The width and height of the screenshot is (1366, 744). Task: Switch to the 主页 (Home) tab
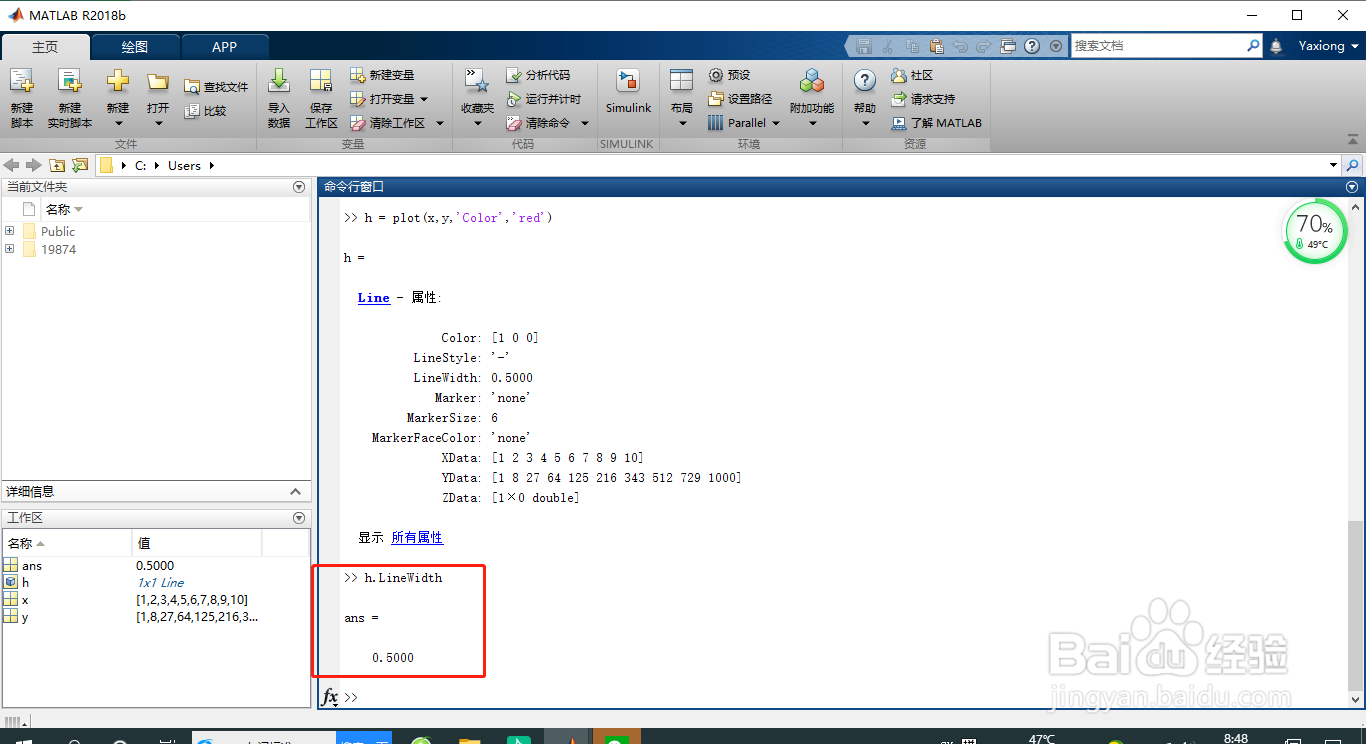[x=45, y=47]
